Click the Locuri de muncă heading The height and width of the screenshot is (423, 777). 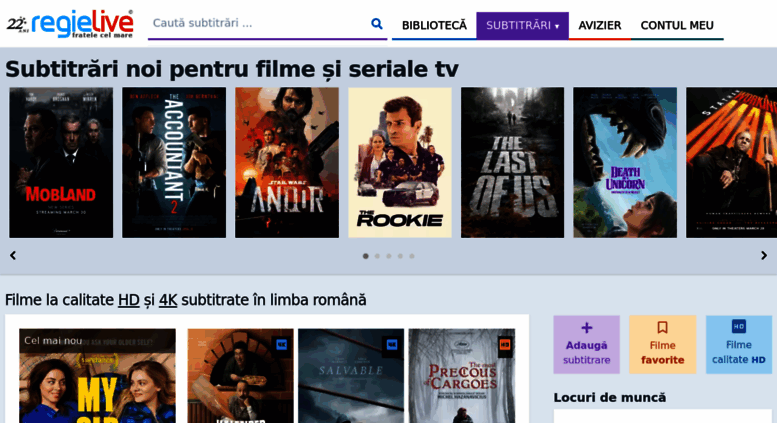click(610, 398)
